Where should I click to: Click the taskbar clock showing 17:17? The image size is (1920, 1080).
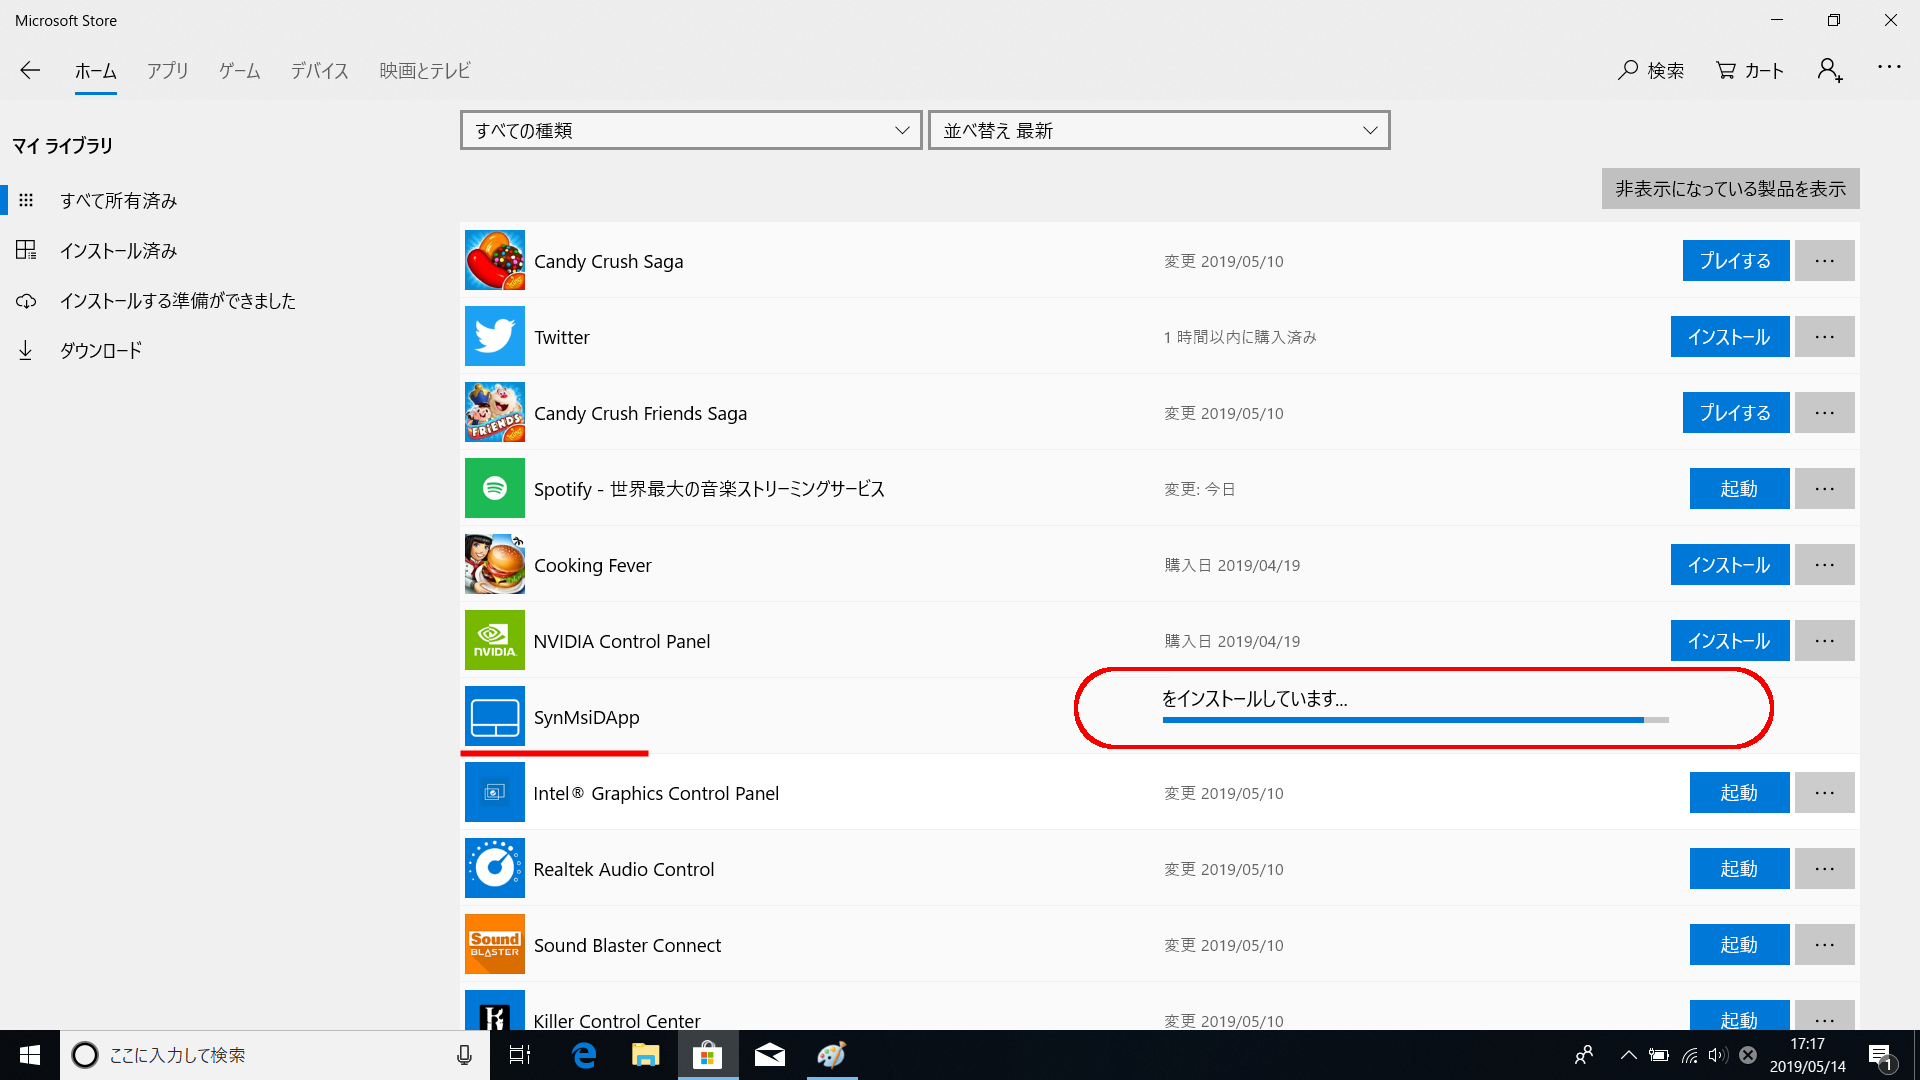(x=1808, y=1055)
